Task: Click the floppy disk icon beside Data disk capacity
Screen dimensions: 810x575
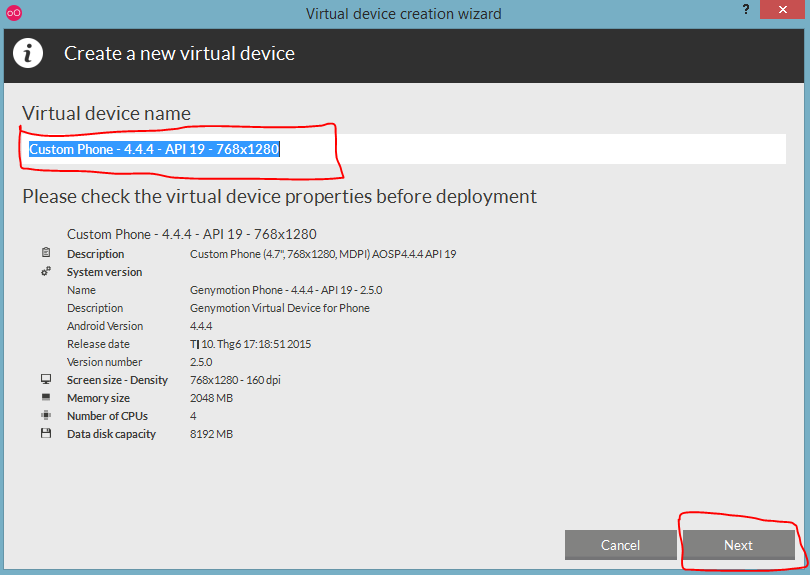Action: pos(46,433)
